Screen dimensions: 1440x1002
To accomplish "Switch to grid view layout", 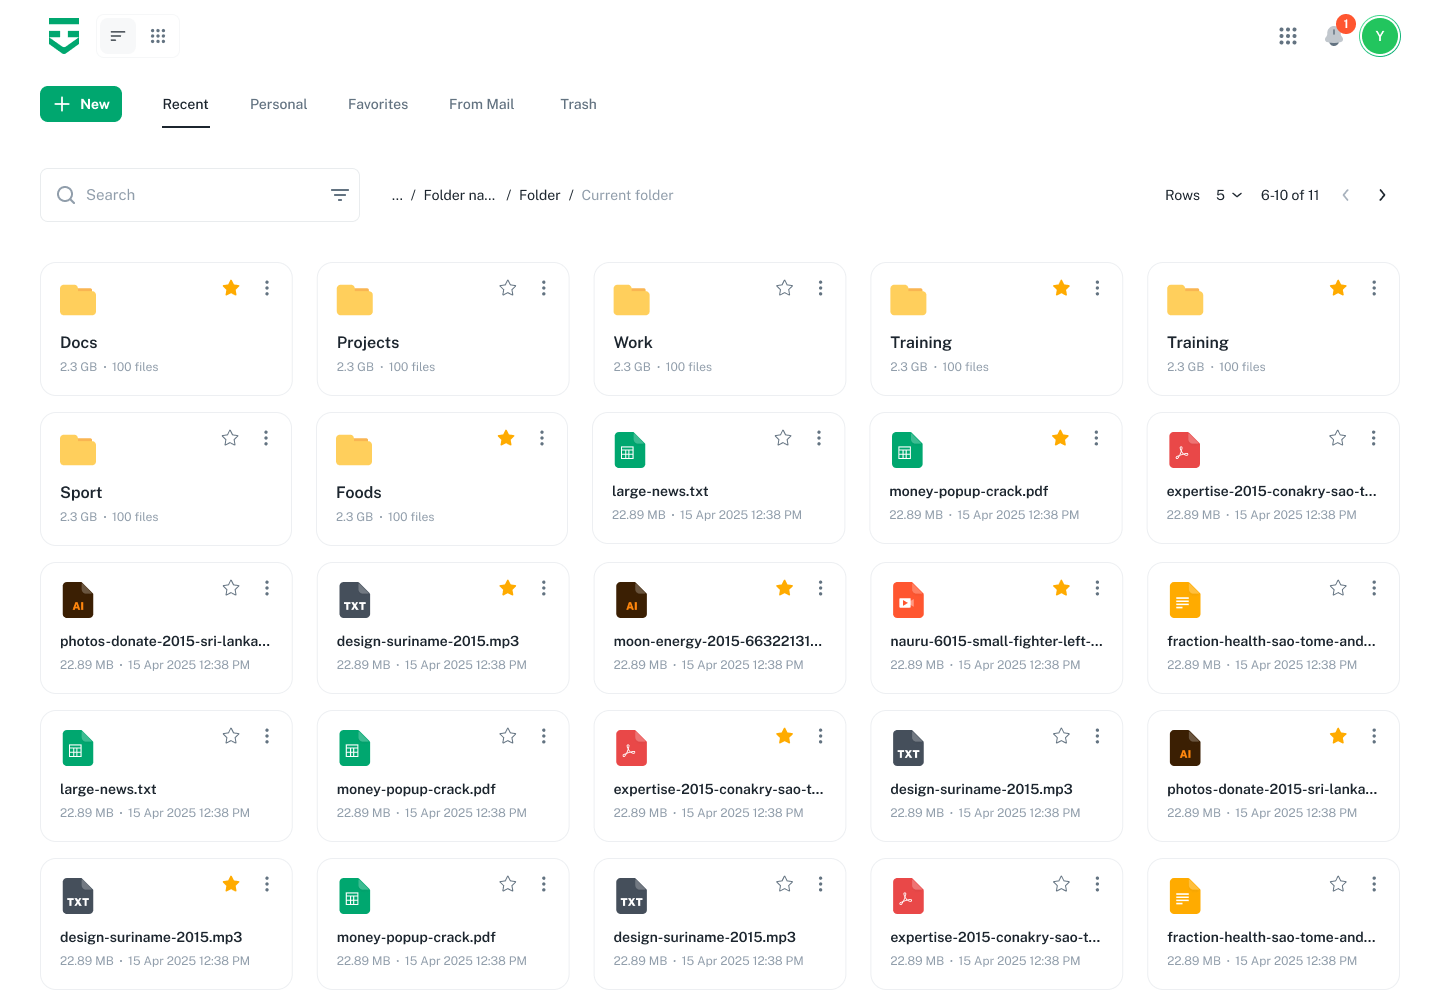I will (x=158, y=36).
